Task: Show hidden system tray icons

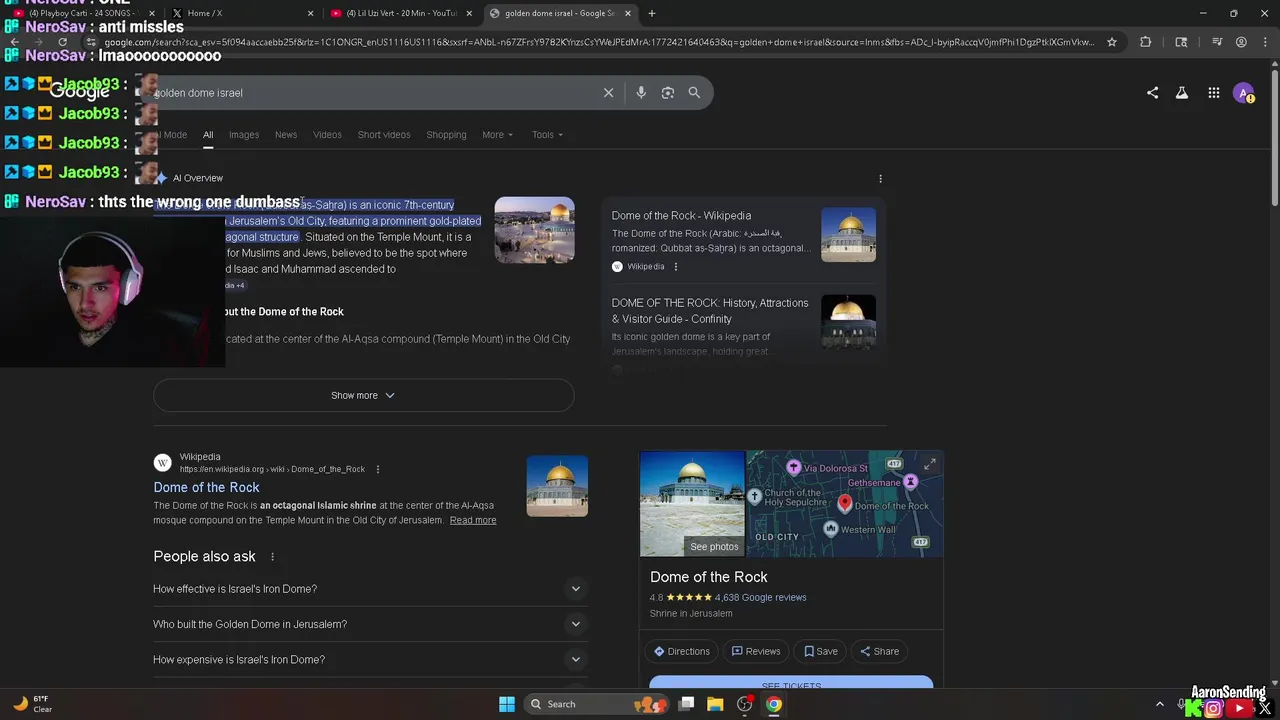Action: 1160,704
